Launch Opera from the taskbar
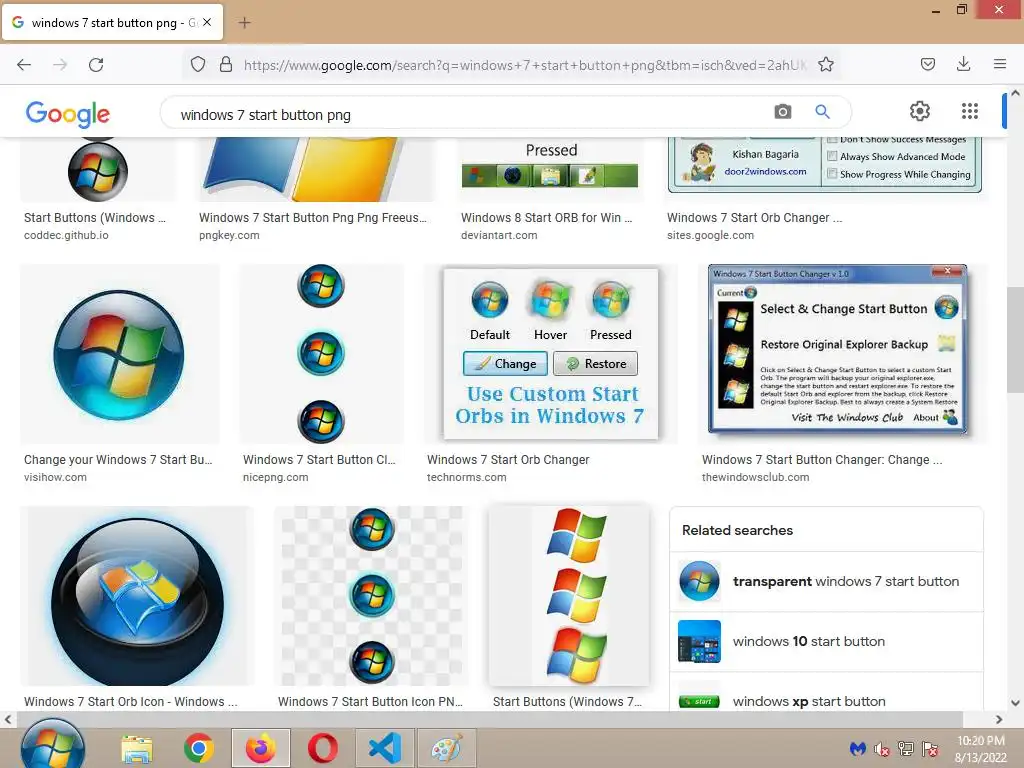Viewport: 1024px width, 768px height. [323, 748]
